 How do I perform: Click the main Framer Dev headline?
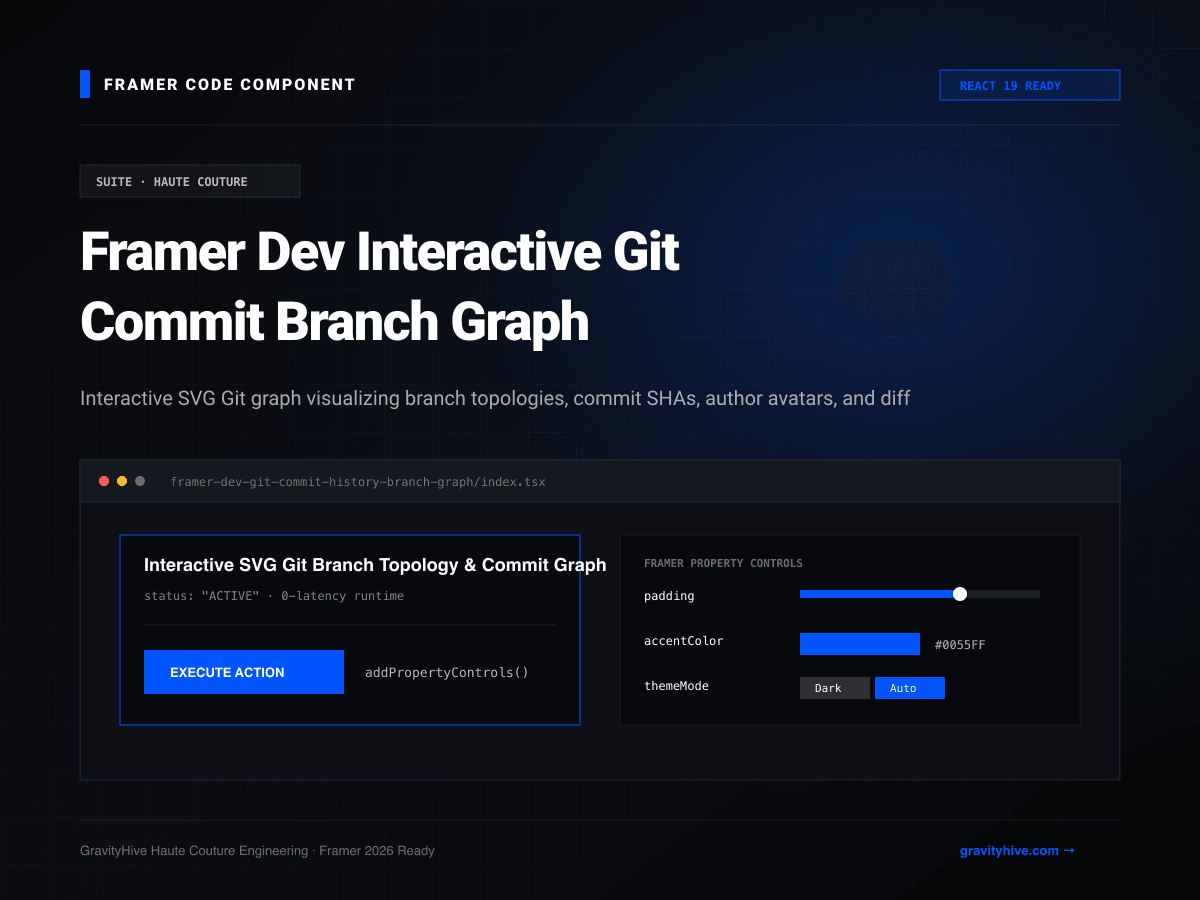pyautogui.click(x=380, y=286)
